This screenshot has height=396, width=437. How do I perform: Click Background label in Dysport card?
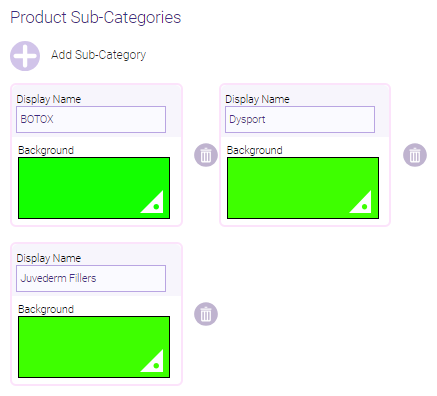pyautogui.click(x=255, y=150)
